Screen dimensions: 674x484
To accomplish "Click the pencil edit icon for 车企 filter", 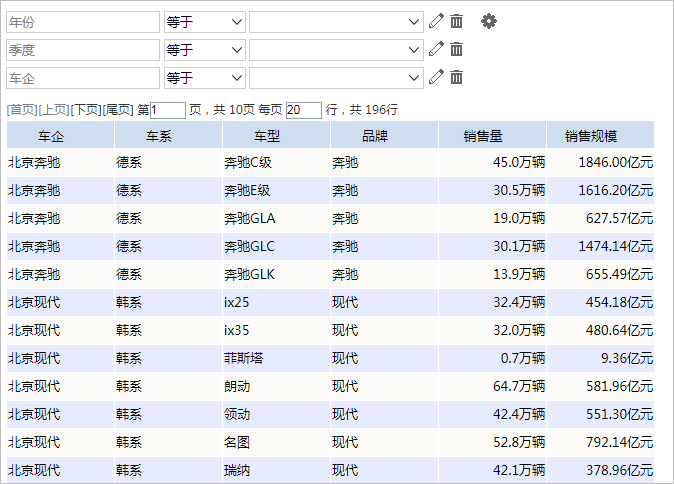I will click(436, 77).
